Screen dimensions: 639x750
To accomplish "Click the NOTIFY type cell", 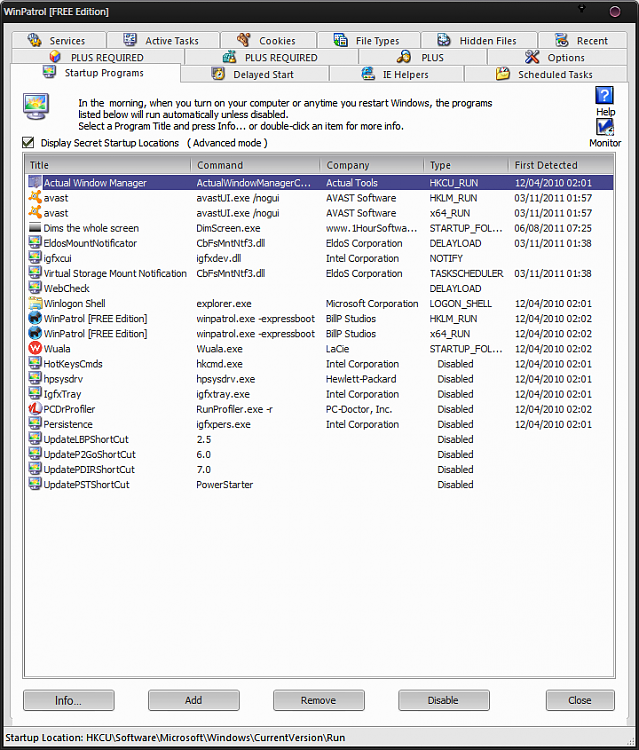I will click(x=446, y=258).
